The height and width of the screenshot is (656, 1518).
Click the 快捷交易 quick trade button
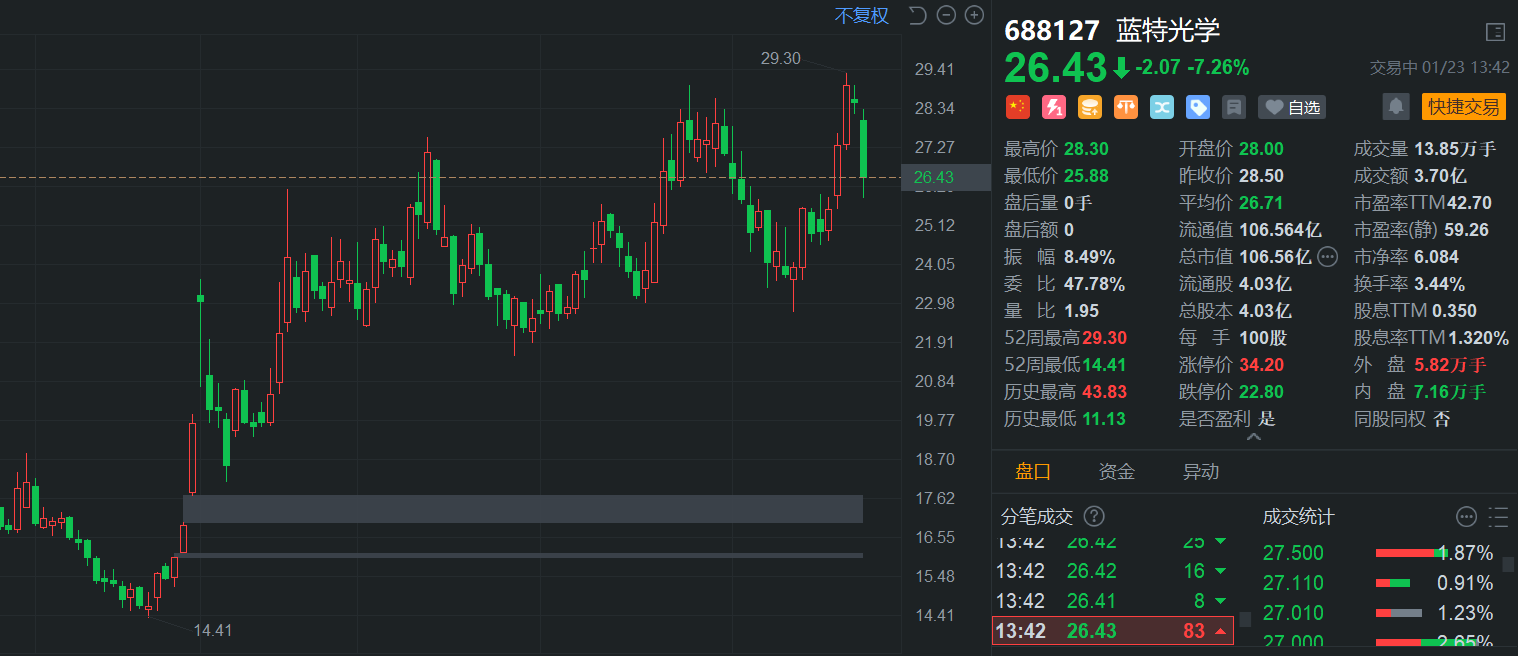pyautogui.click(x=1463, y=107)
